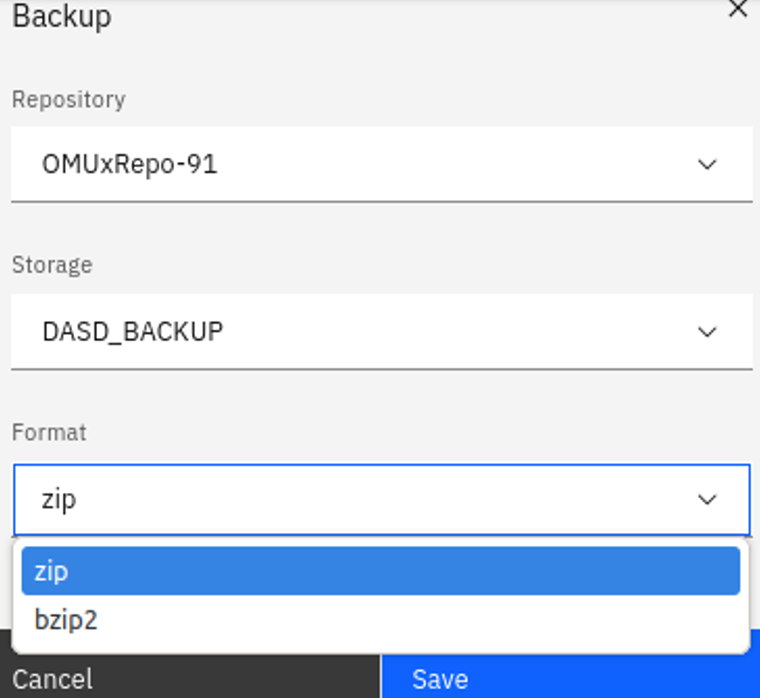Select the zip option in the list
The width and height of the screenshot is (760, 698).
(51, 571)
